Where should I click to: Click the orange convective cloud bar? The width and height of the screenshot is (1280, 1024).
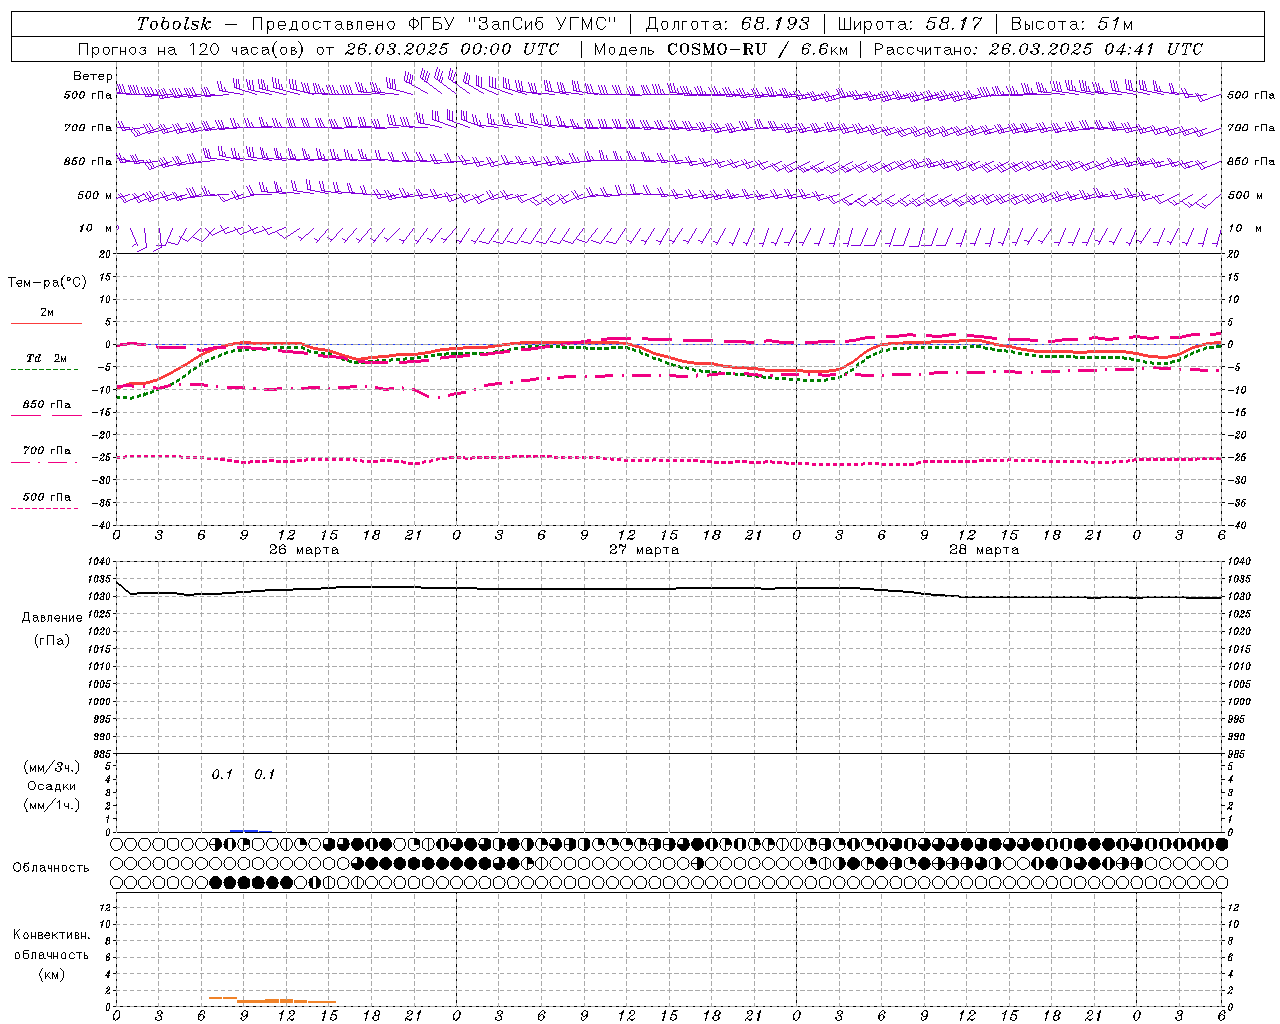272,1000
